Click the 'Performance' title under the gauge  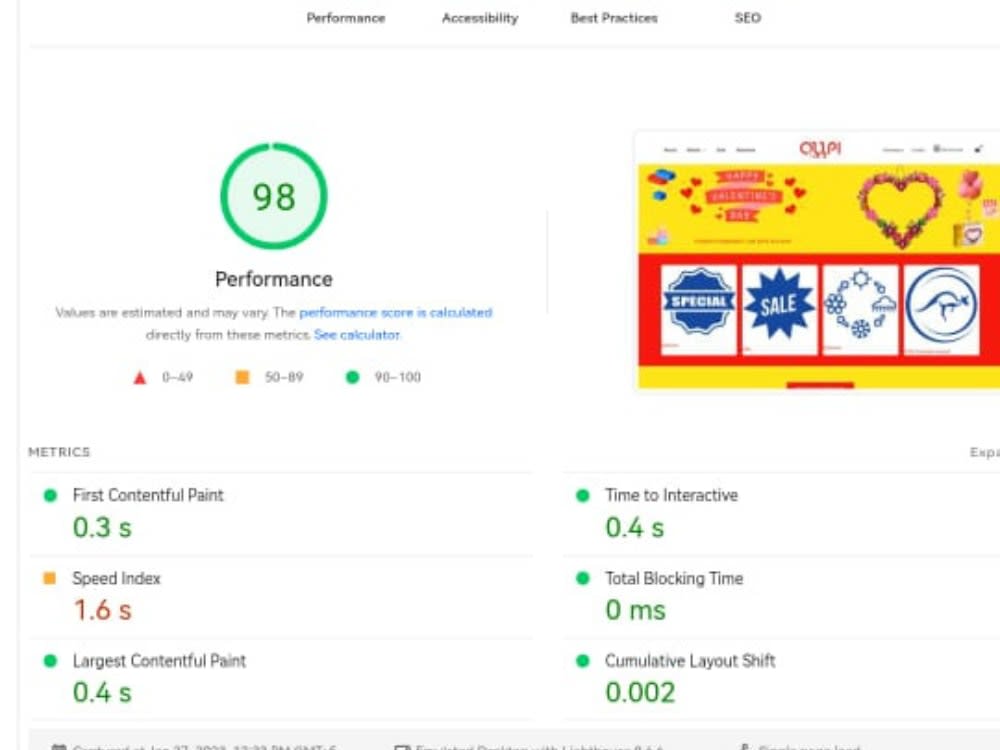274,279
